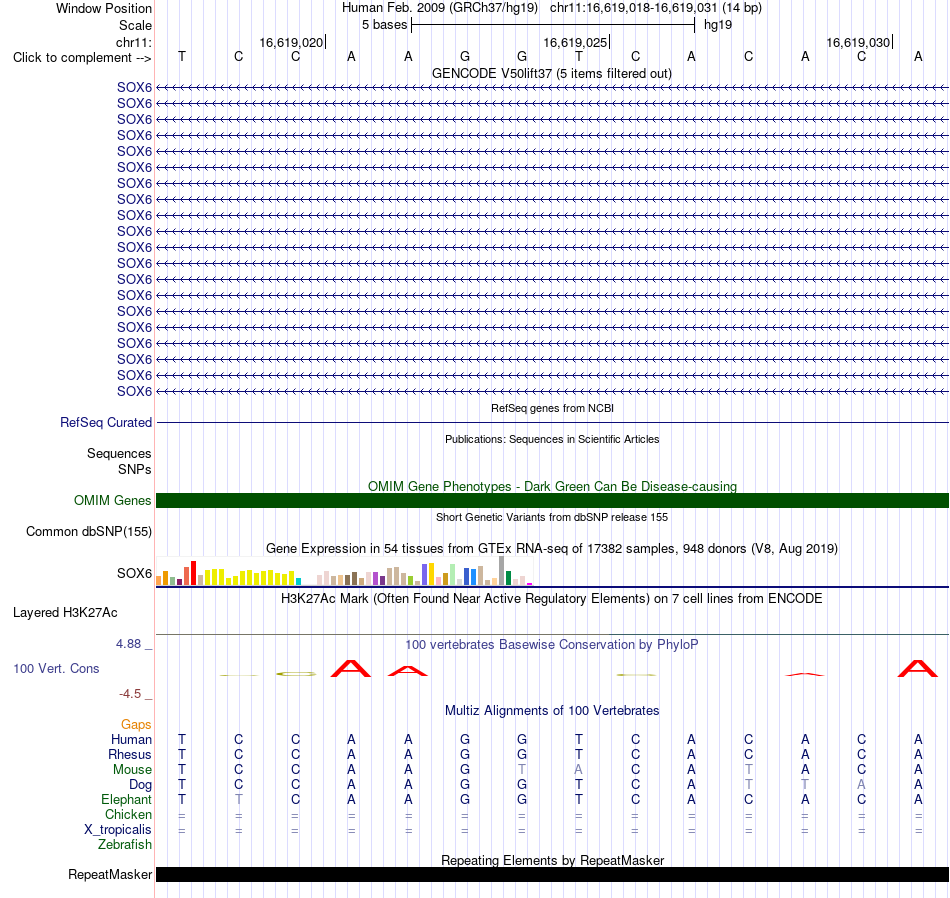This screenshot has height=898, width=950.
Task: Click the hg19 label beside the scale bar
Action: pyautogui.click(x=718, y=25)
